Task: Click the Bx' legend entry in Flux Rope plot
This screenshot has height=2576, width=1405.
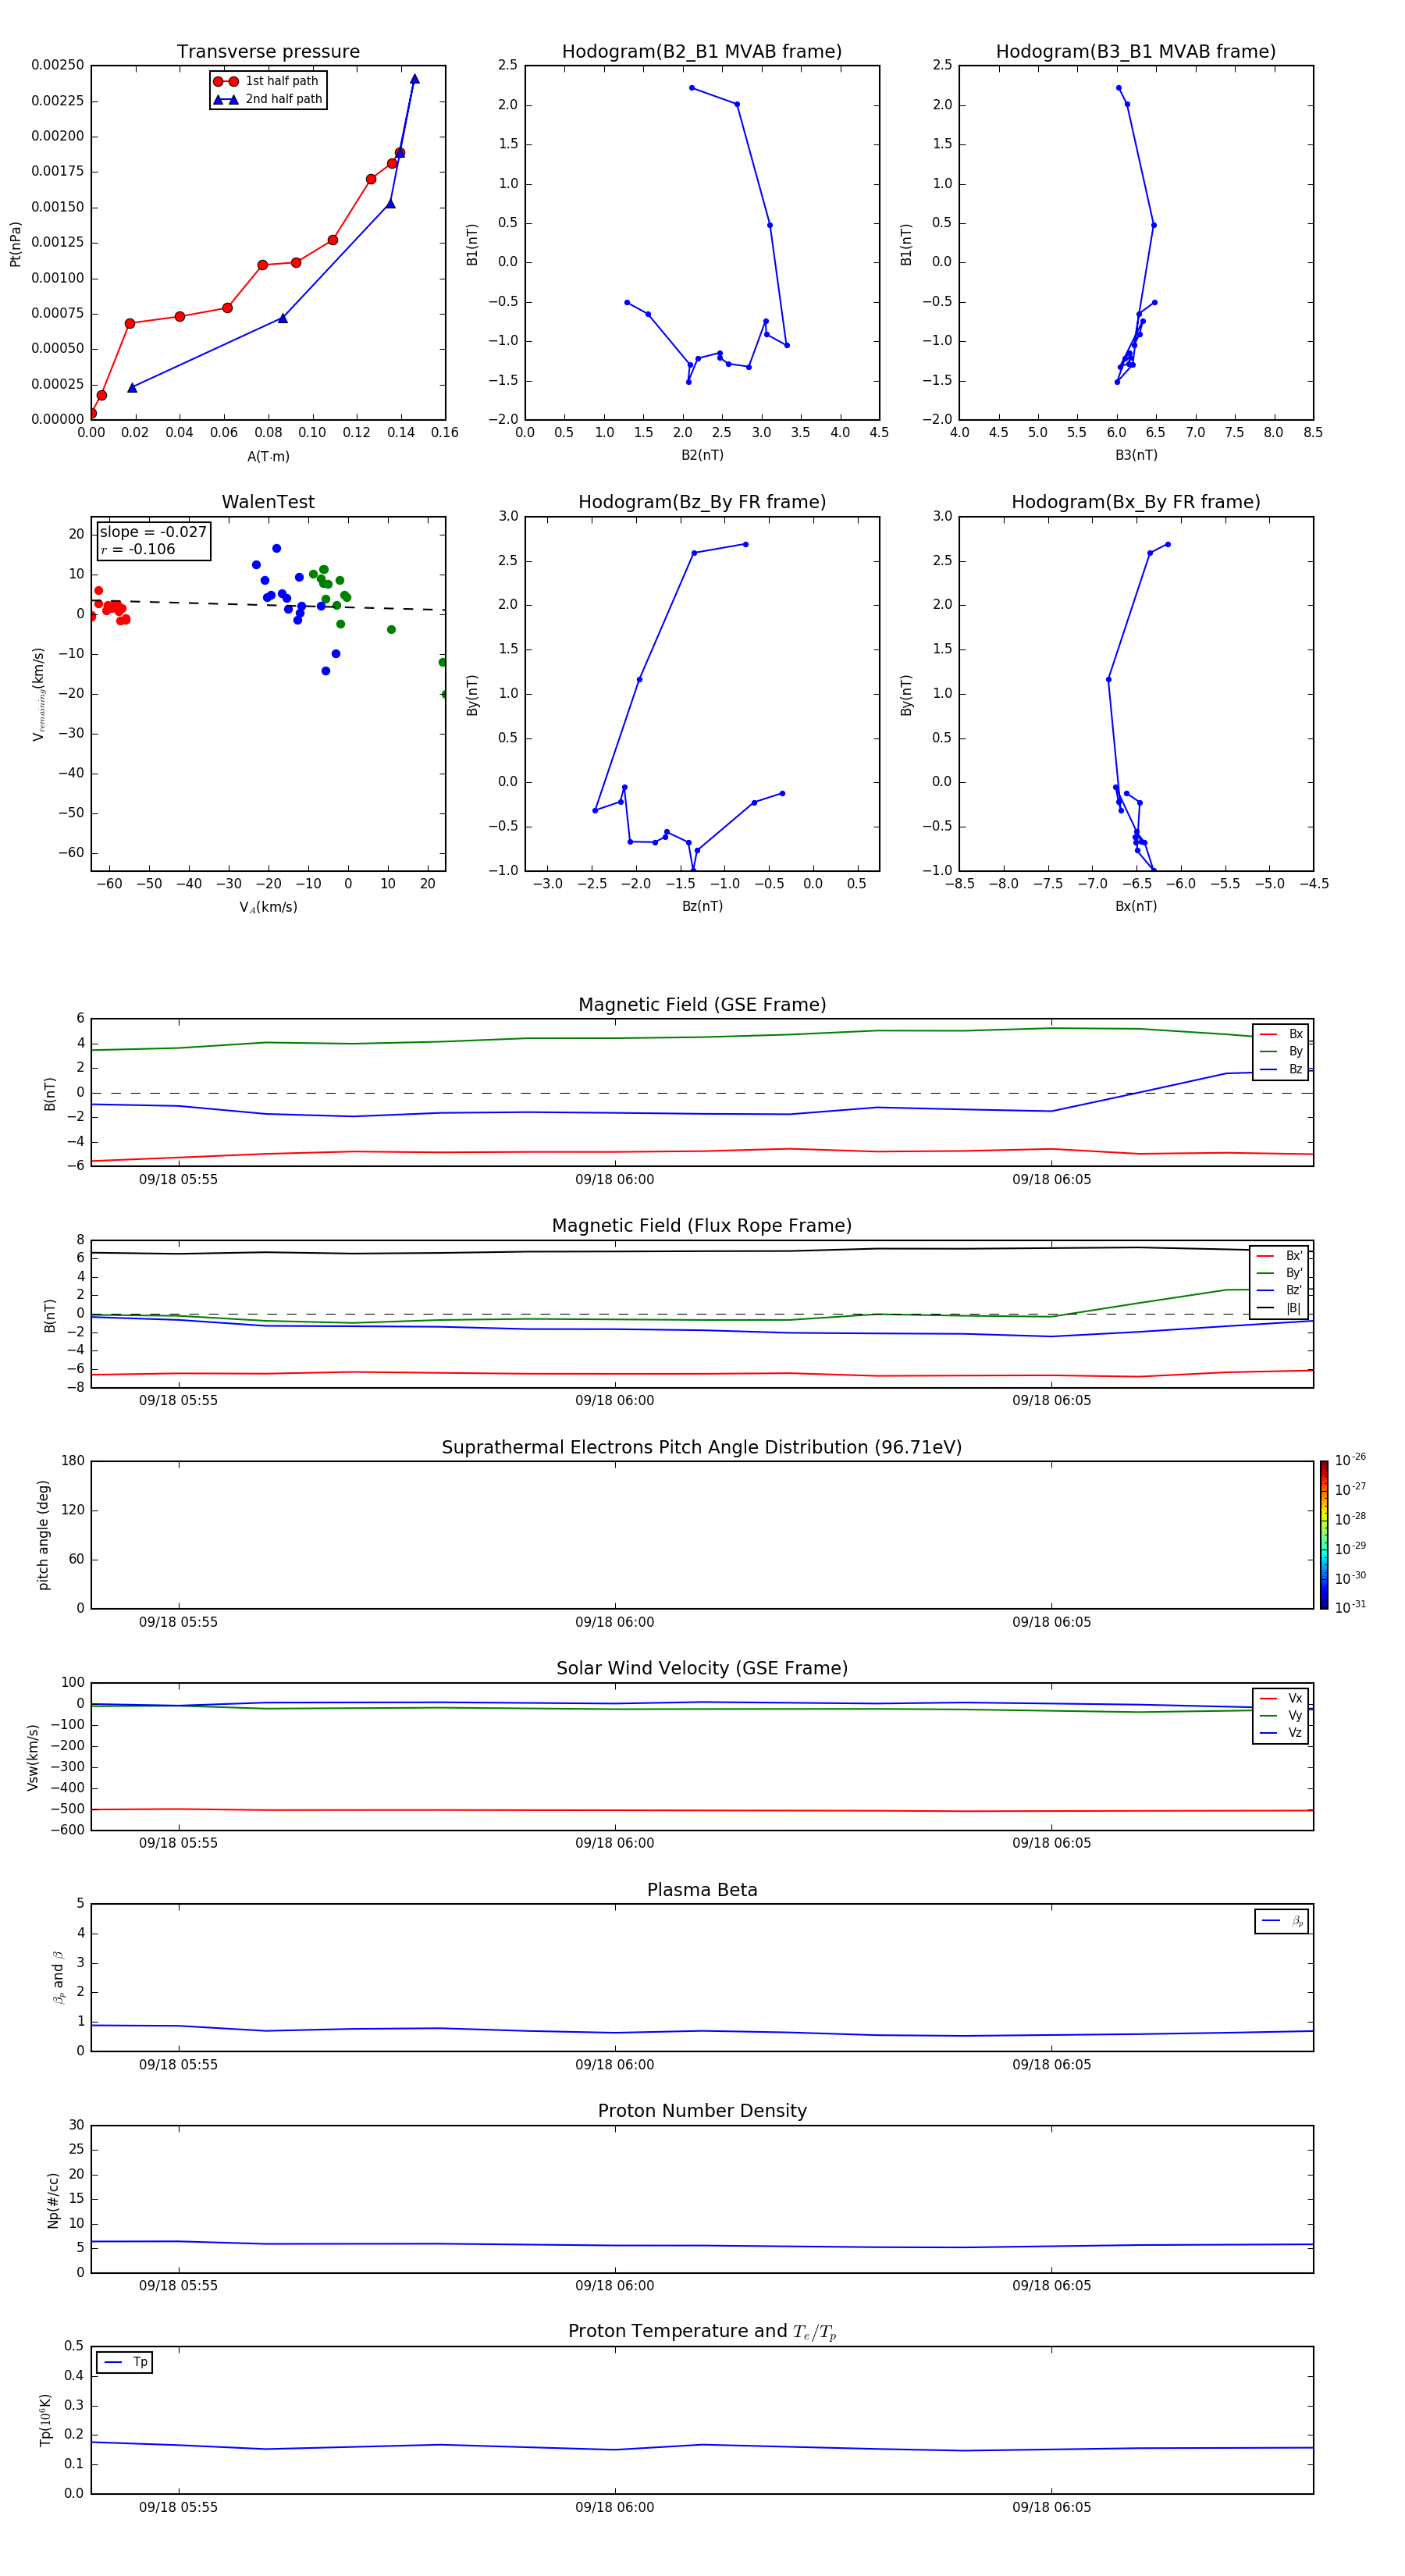Action: 1280,1256
